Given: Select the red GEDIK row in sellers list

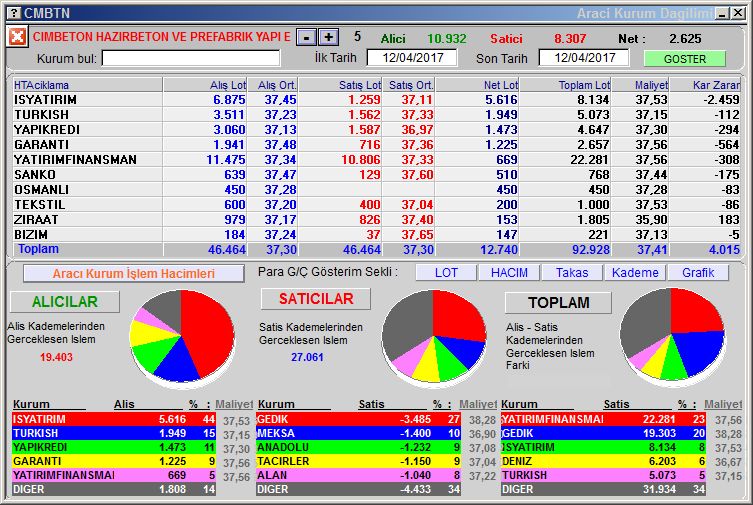Looking at the screenshot, I should [358, 419].
